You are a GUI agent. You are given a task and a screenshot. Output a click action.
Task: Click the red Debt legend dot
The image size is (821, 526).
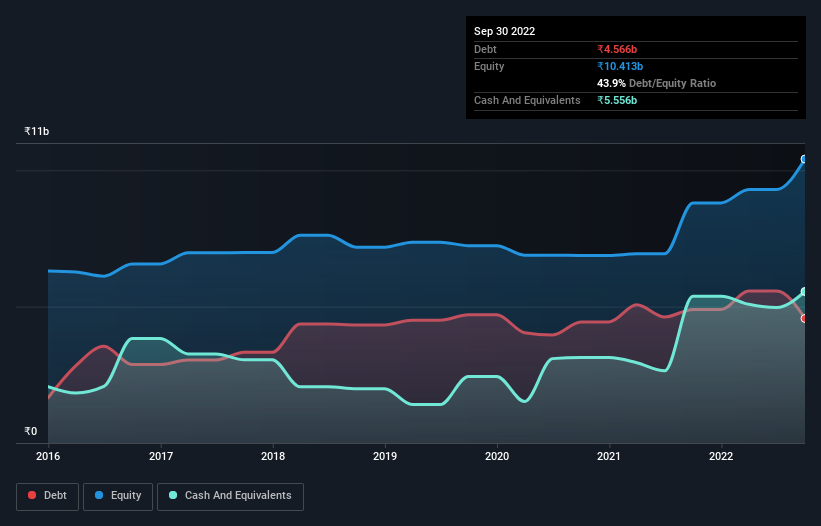[x=32, y=495]
